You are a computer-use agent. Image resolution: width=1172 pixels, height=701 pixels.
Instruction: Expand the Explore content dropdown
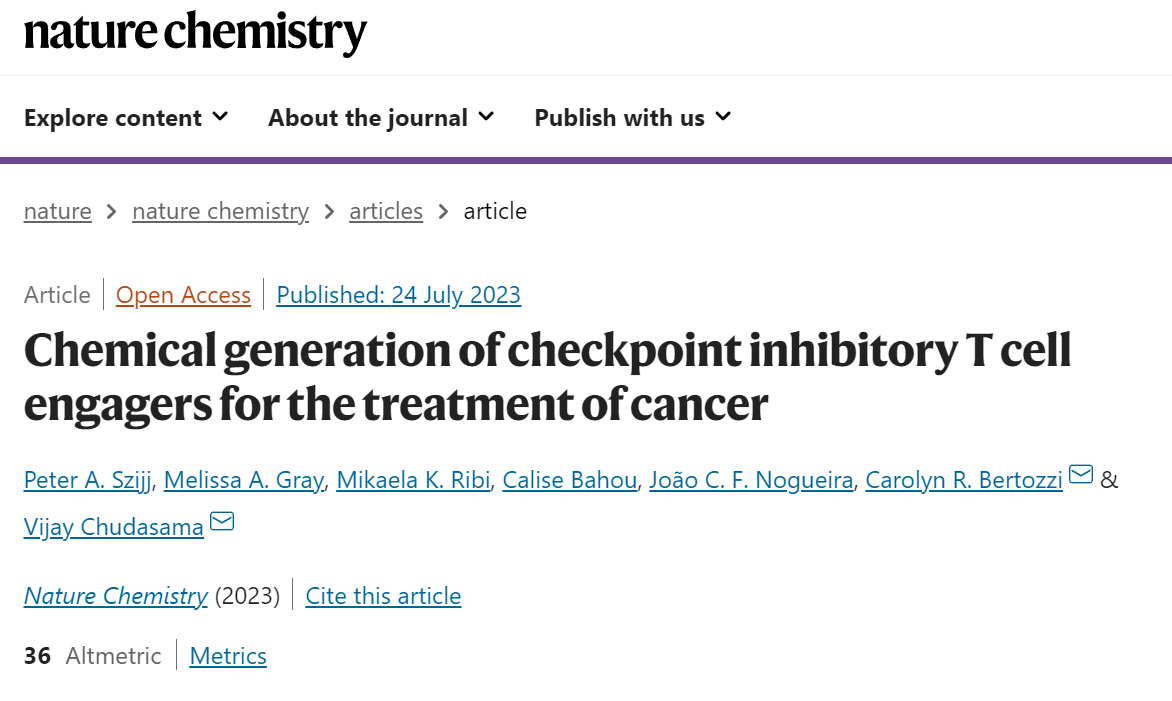click(126, 117)
